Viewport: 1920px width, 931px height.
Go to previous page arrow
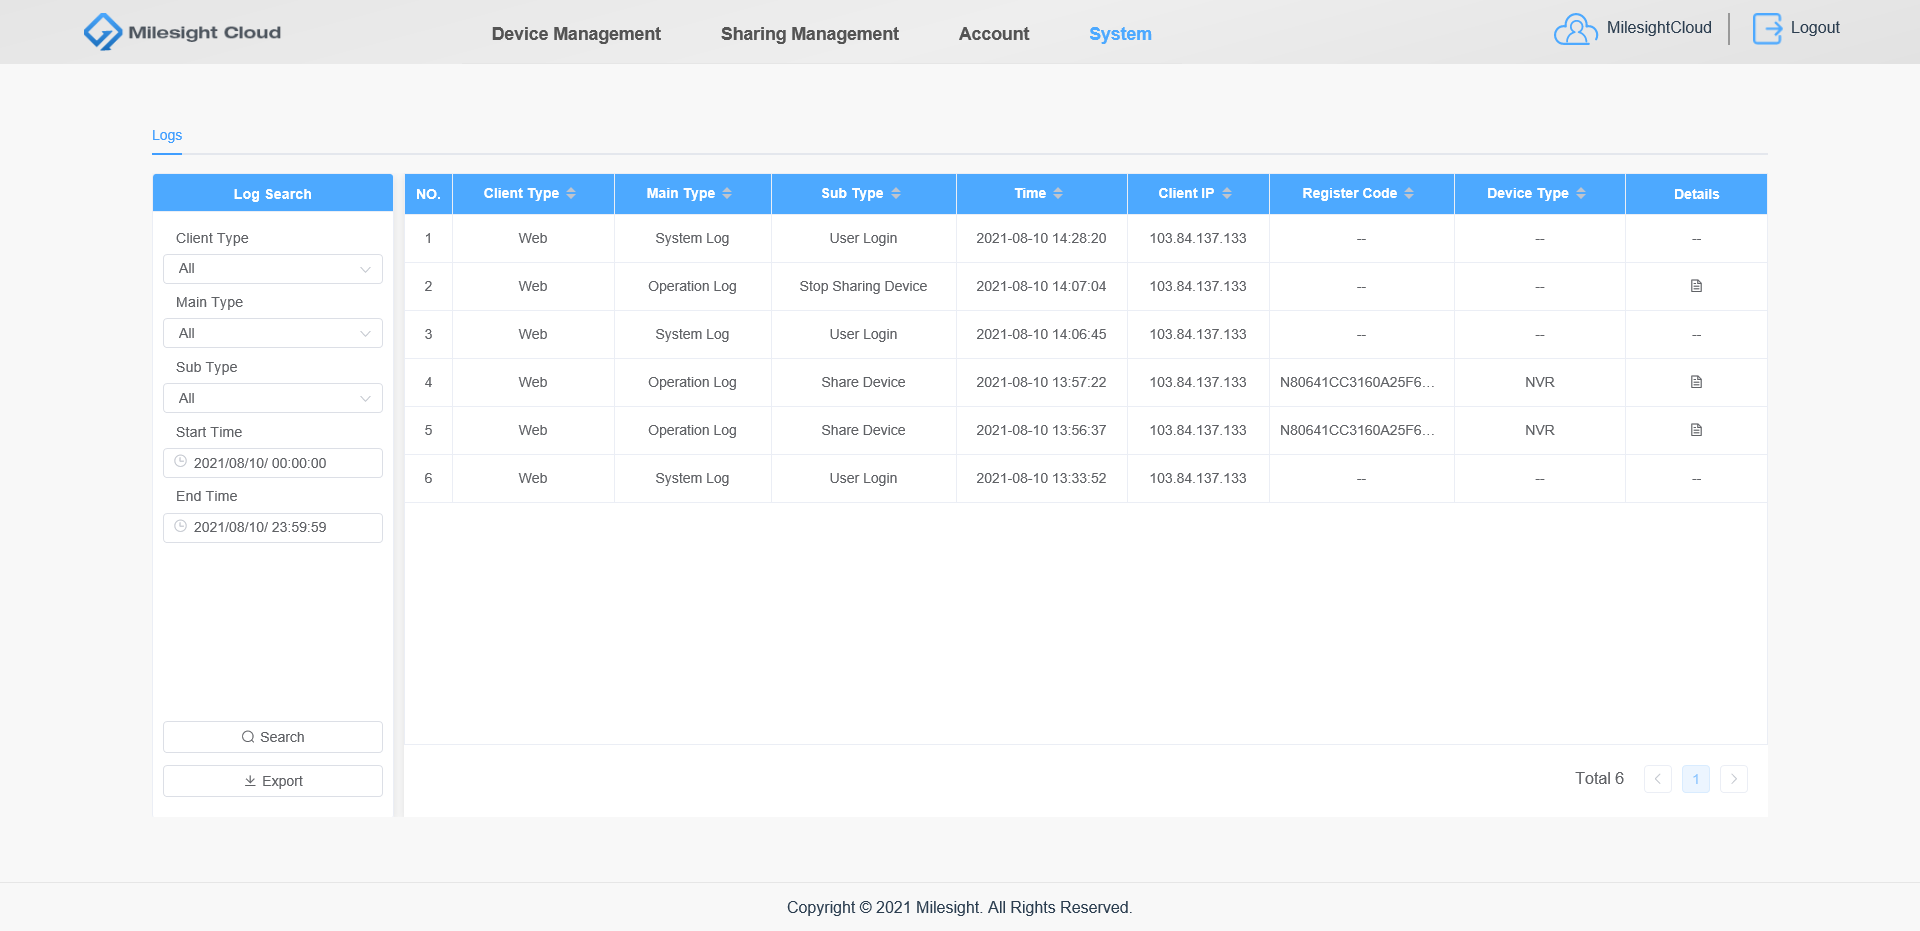click(x=1657, y=779)
